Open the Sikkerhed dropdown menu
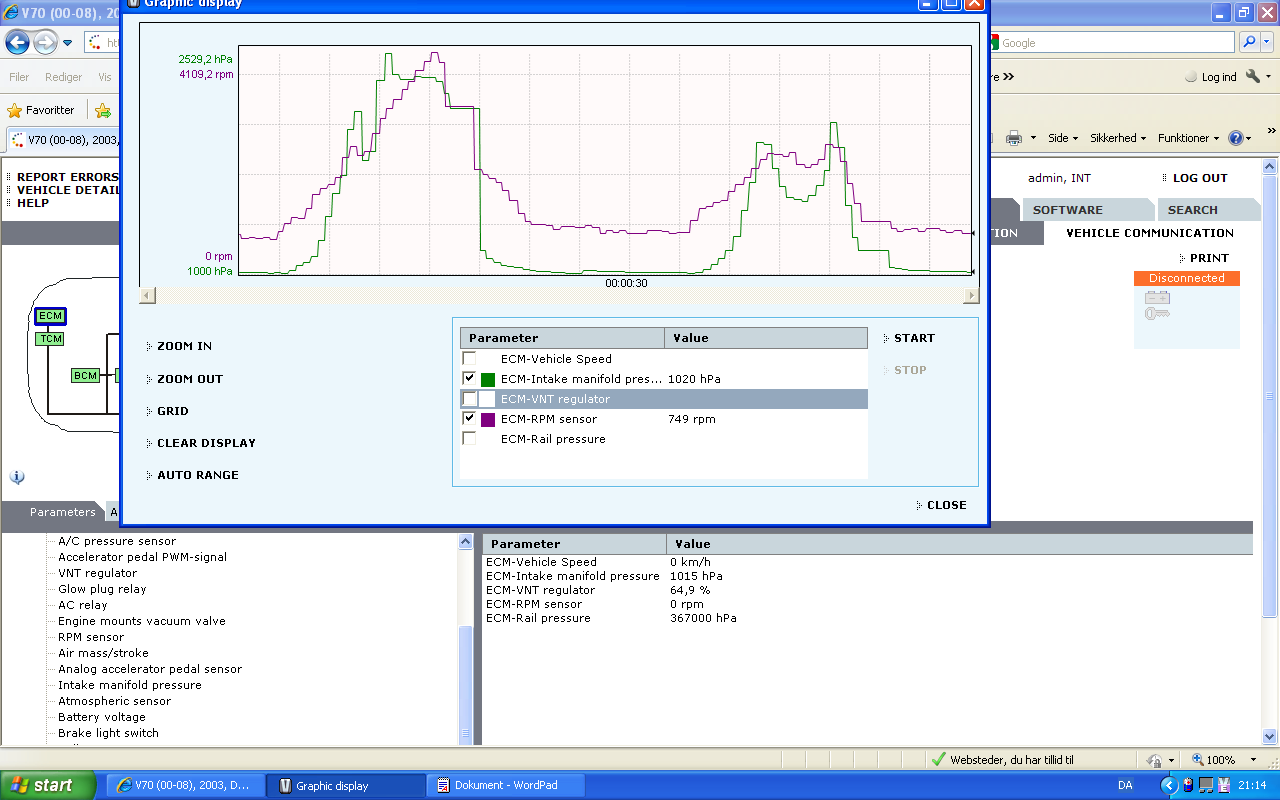 pos(1119,138)
